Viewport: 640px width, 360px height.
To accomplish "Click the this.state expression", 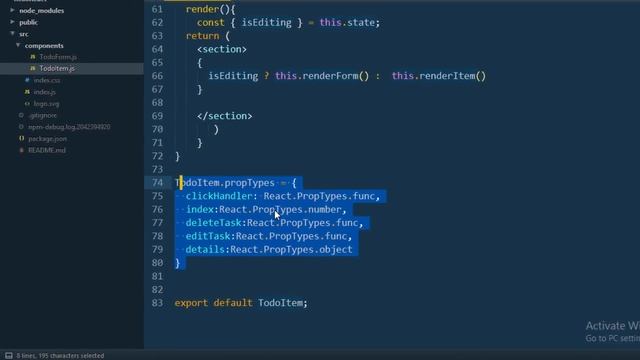I will 348,22.
